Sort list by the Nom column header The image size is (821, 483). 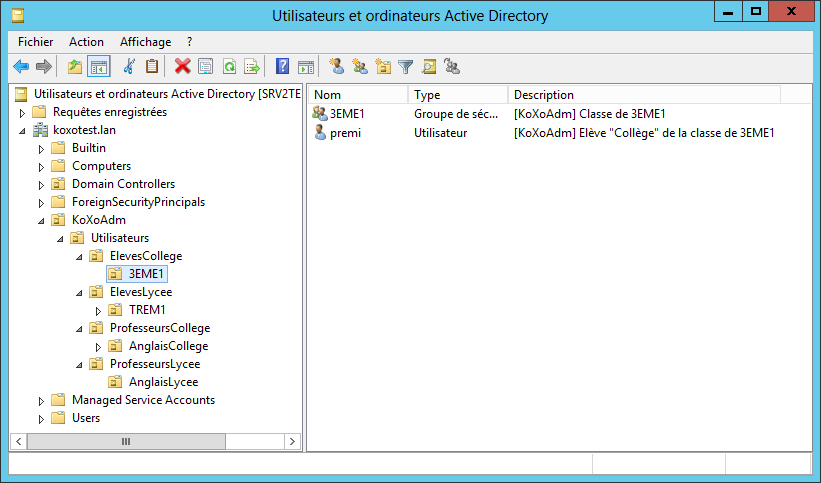pyautogui.click(x=358, y=95)
